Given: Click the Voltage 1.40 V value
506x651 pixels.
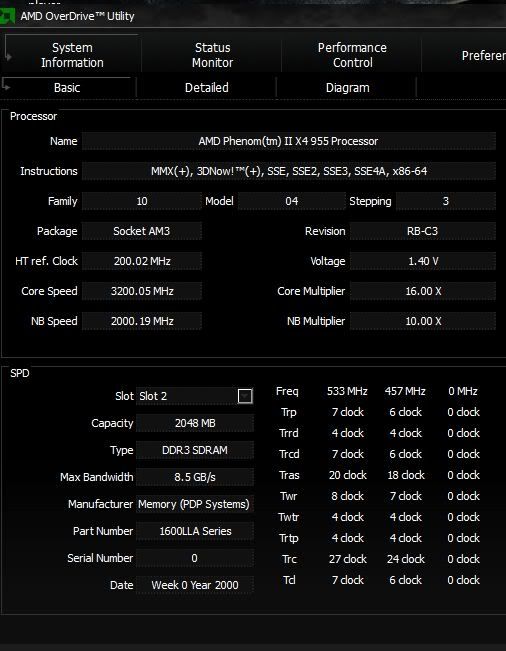Looking at the screenshot, I should coord(423,261).
